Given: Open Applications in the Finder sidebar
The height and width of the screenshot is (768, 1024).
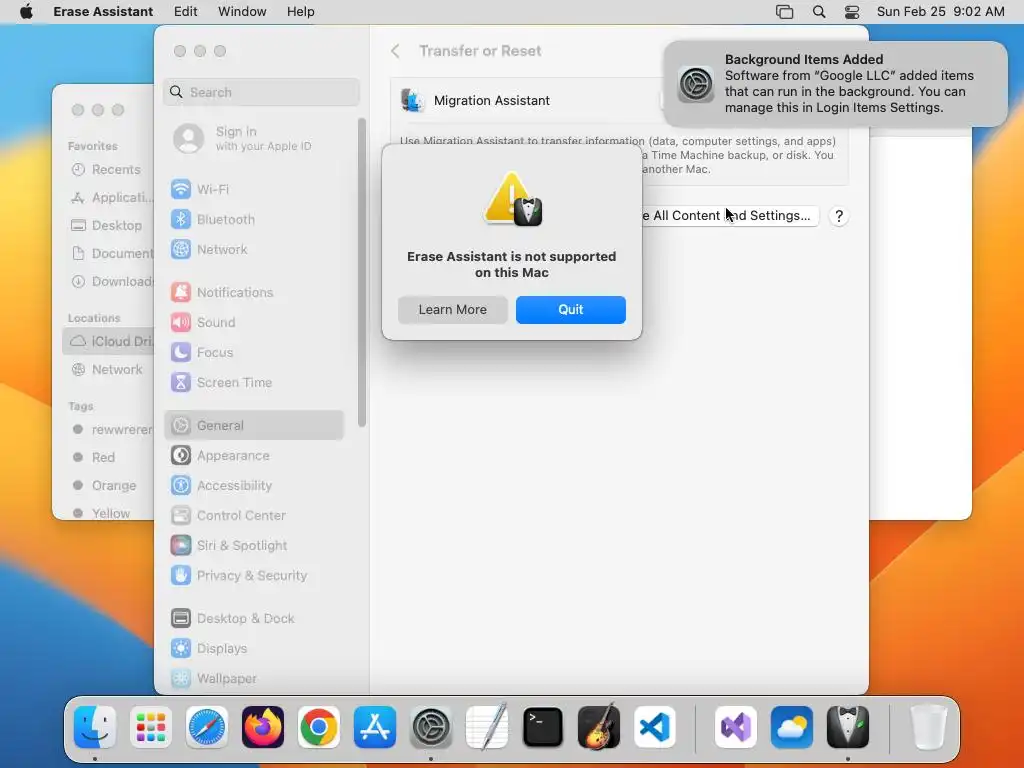Looking at the screenshot, I should (x=108, y=197).
